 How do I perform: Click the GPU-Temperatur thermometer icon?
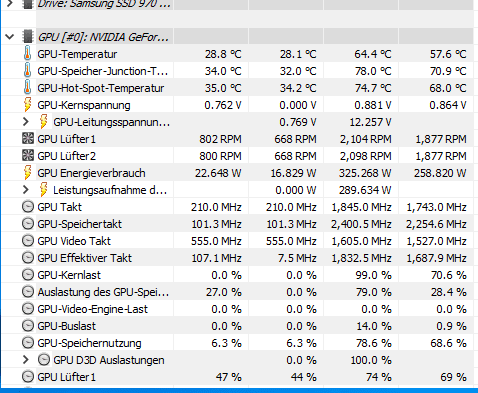click(x=28, y=54)
